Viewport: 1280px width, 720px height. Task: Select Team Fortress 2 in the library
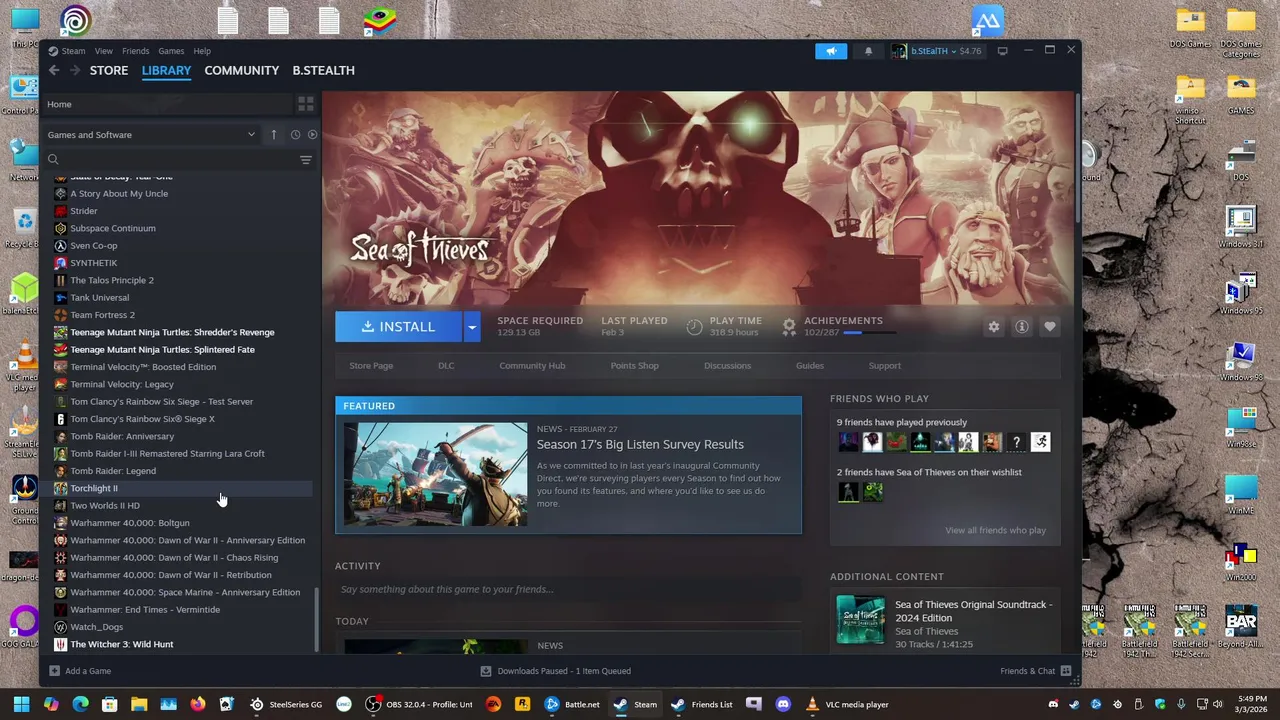[182, 315]
